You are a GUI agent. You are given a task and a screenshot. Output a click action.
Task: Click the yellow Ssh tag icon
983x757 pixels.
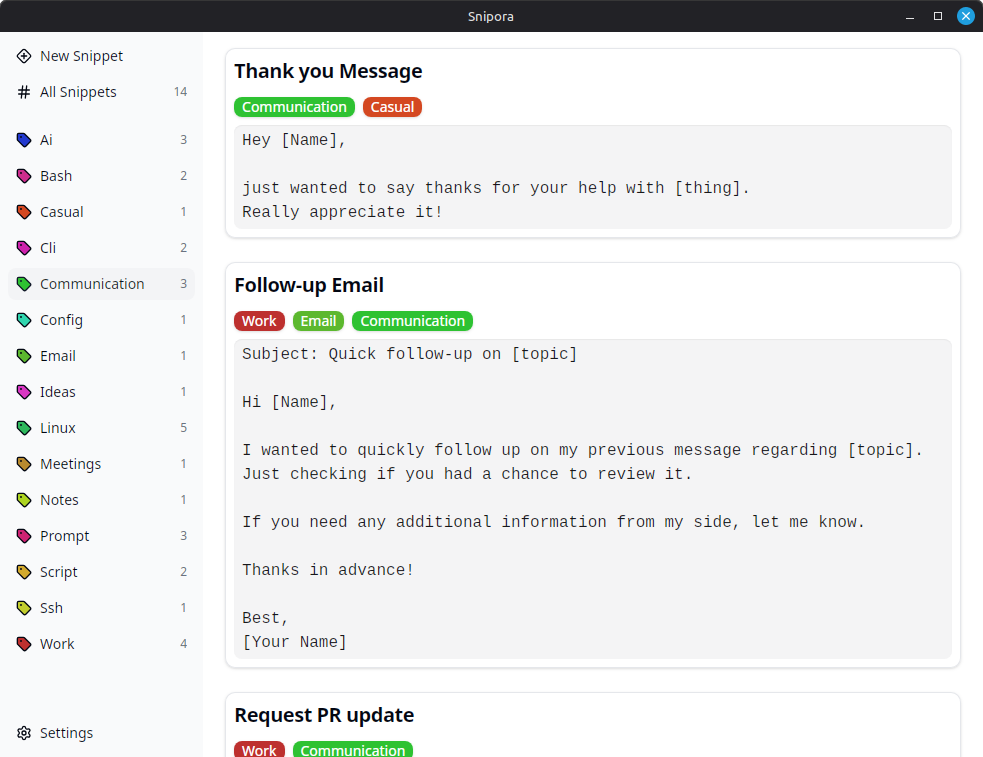click(x=24, y=608)
